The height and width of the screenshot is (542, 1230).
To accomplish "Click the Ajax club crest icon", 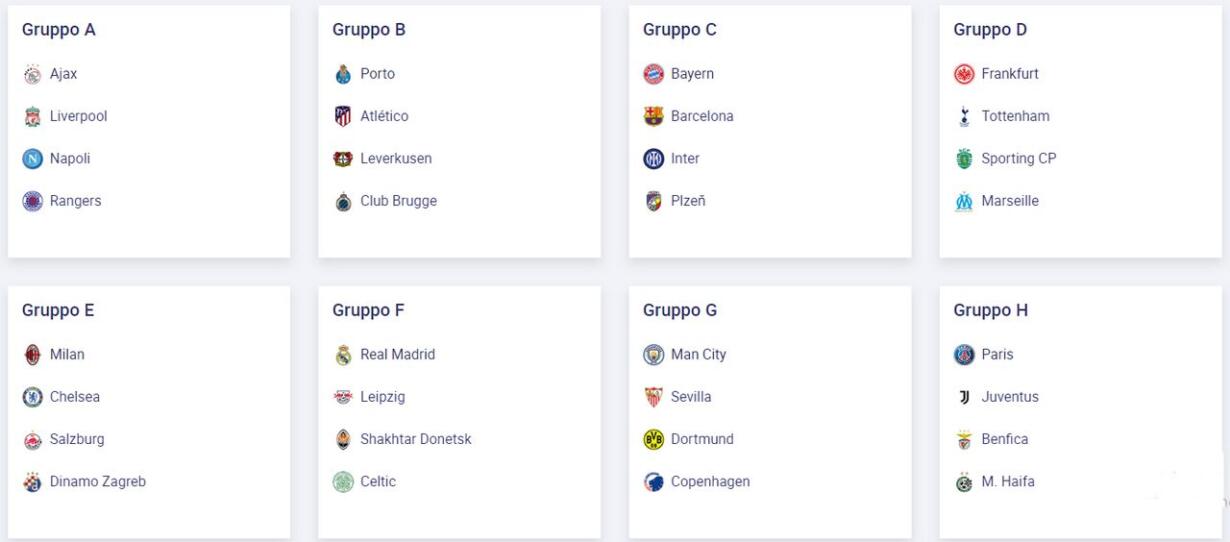I will click(x=32, y=74).
